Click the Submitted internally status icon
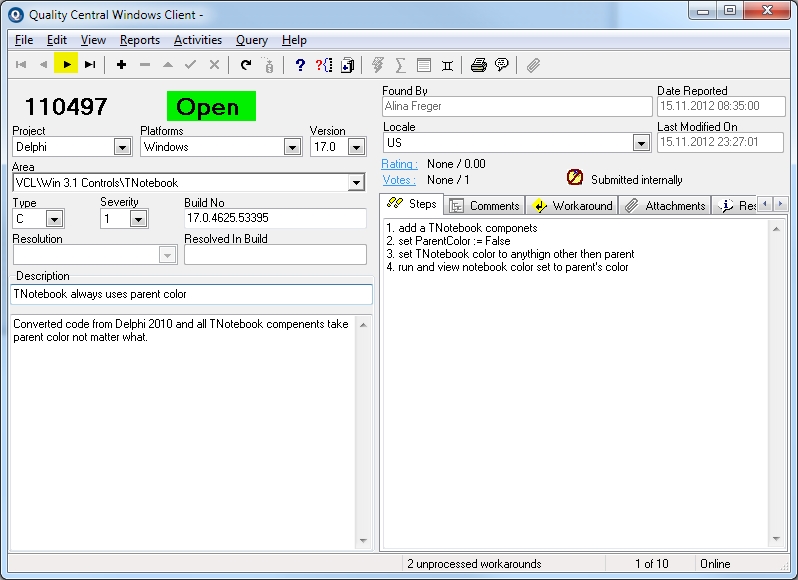 575,177
